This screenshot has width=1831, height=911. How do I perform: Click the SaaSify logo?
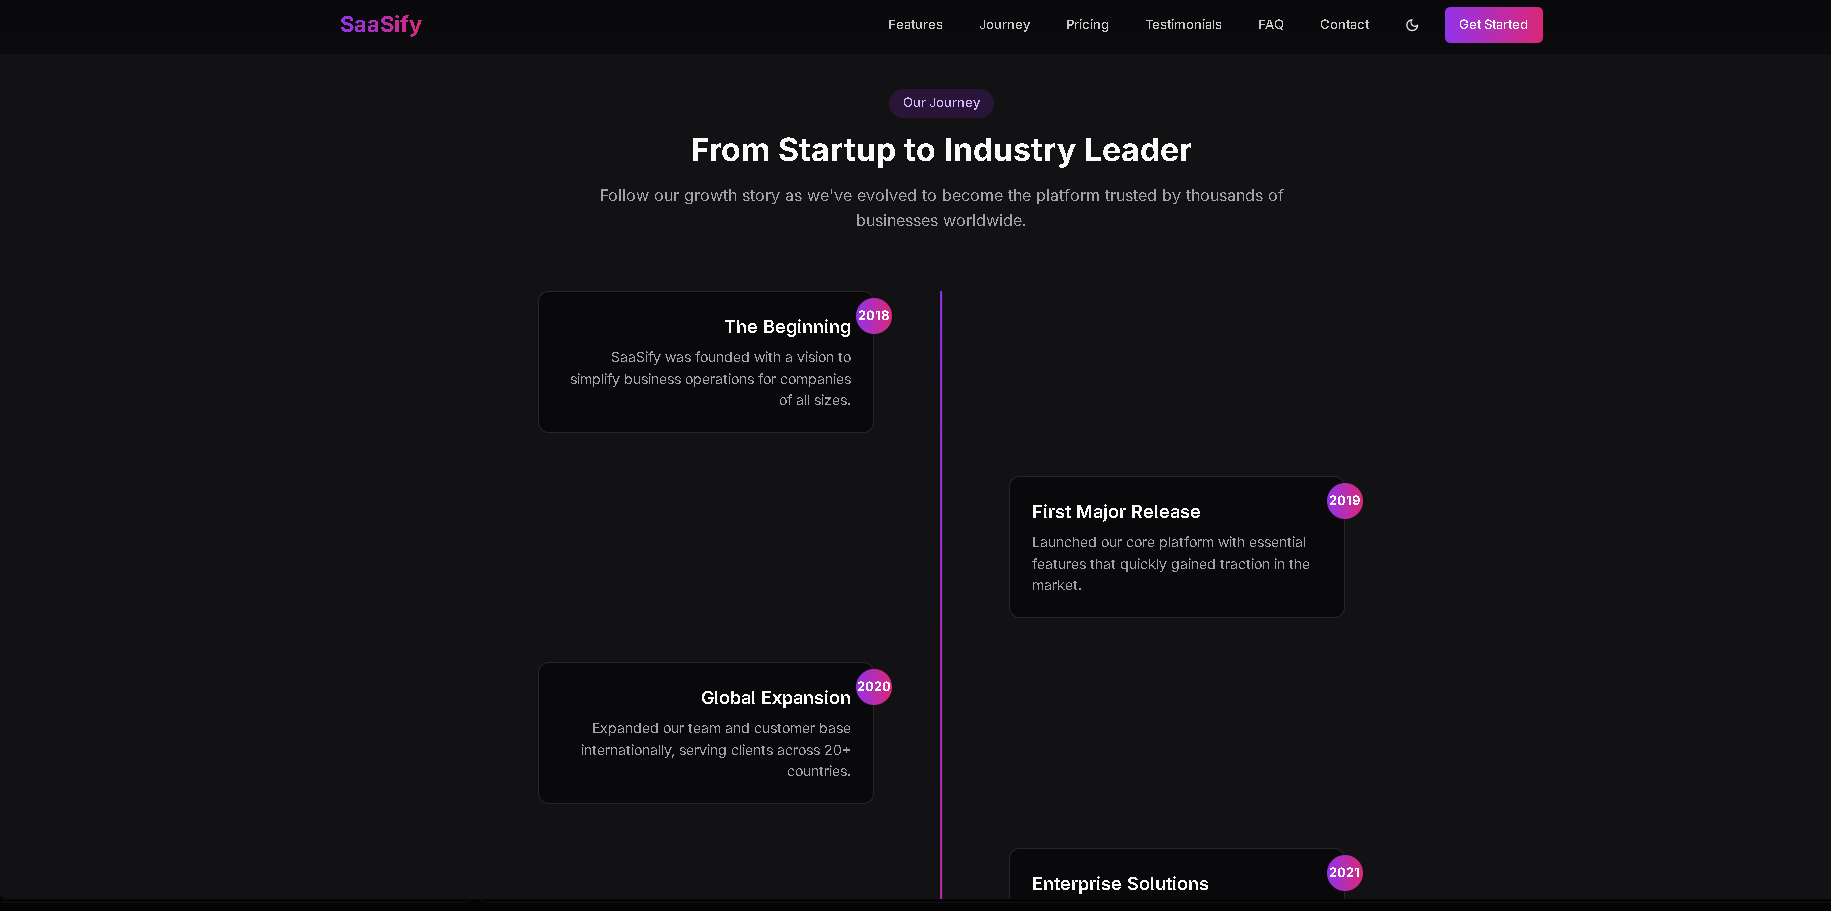point(381,24)
